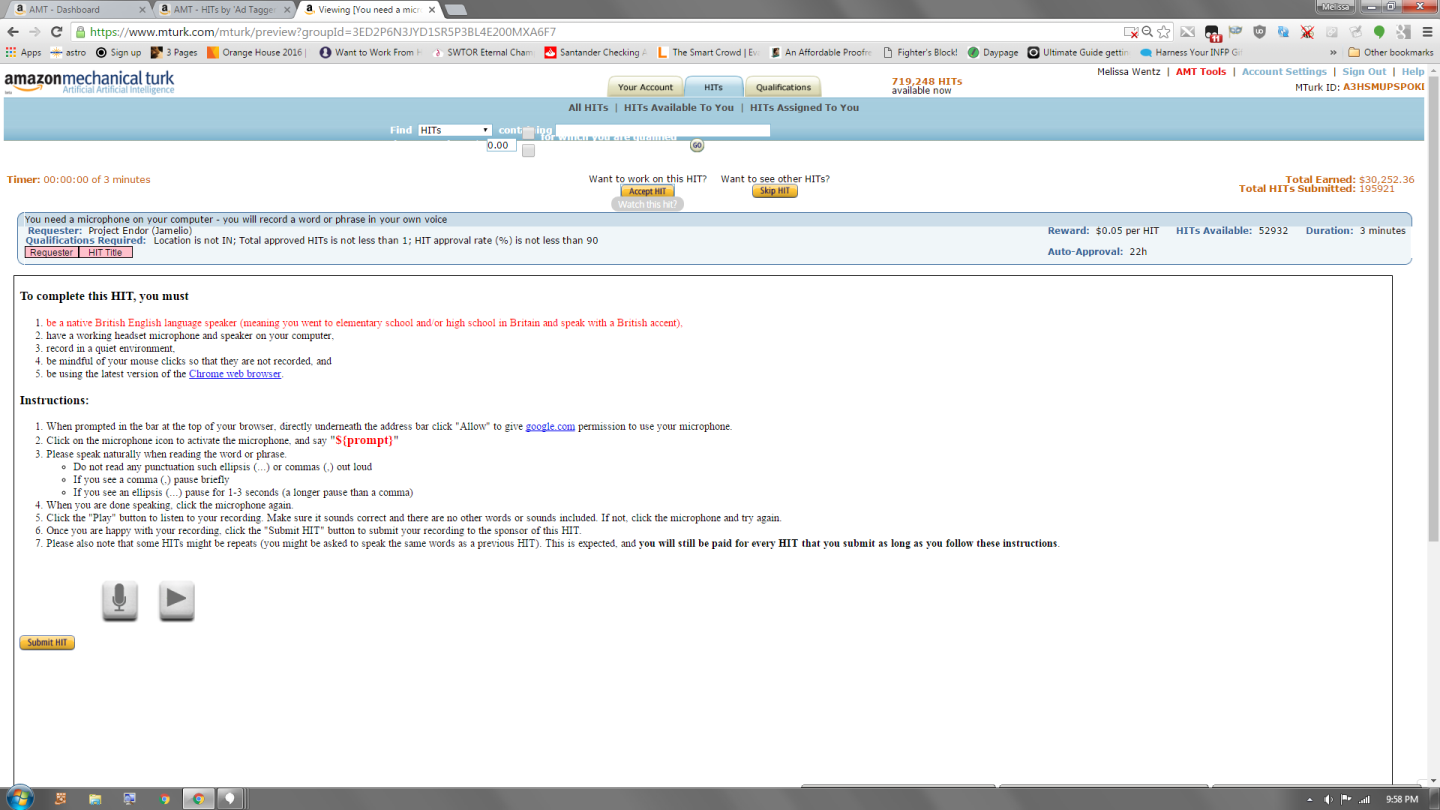Click the Skip HIT button
1440x810 pixels.
(774, 191)
